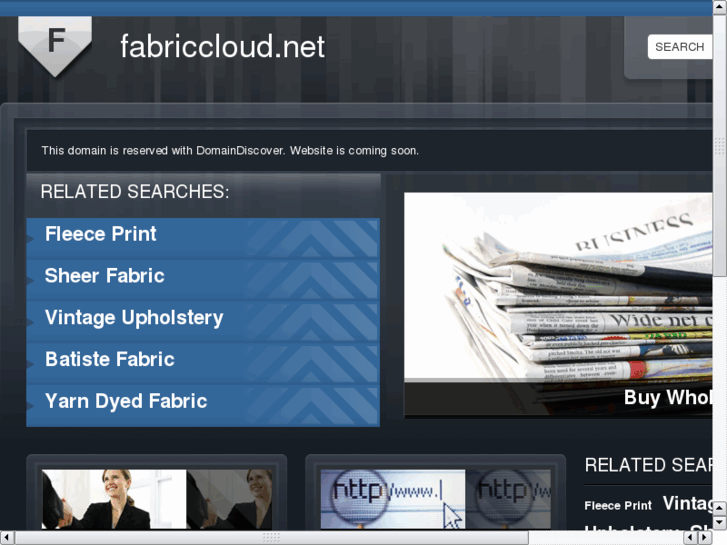Click the vertical scrollbar up arrow
727x545 pixels.
tap(720, 7)
